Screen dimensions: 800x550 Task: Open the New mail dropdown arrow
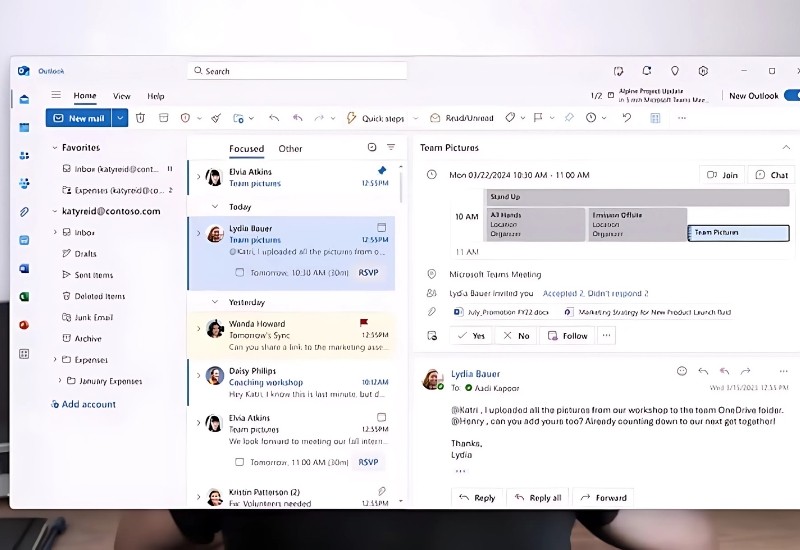point(120,118)
